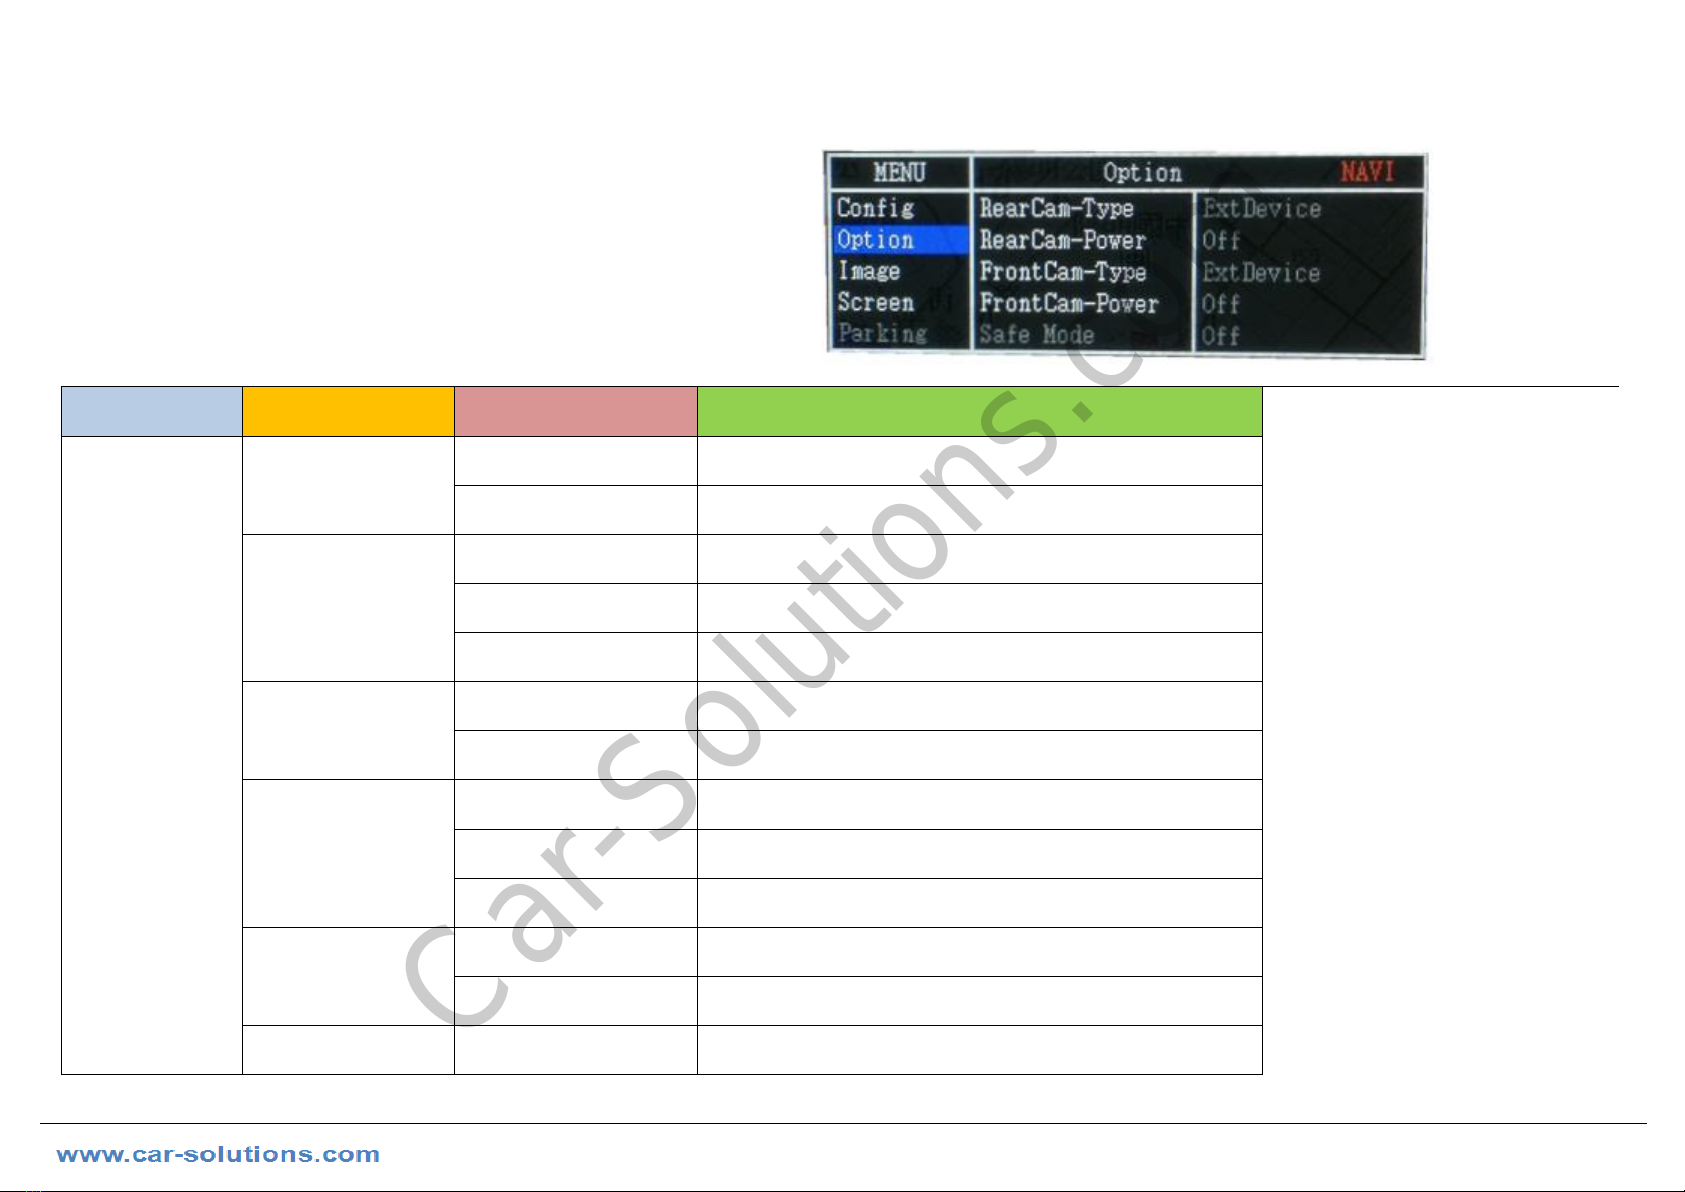1685x1192 pixels.
Task: Click the RearCam-Type setting
Action: (x=1056, y=208)
